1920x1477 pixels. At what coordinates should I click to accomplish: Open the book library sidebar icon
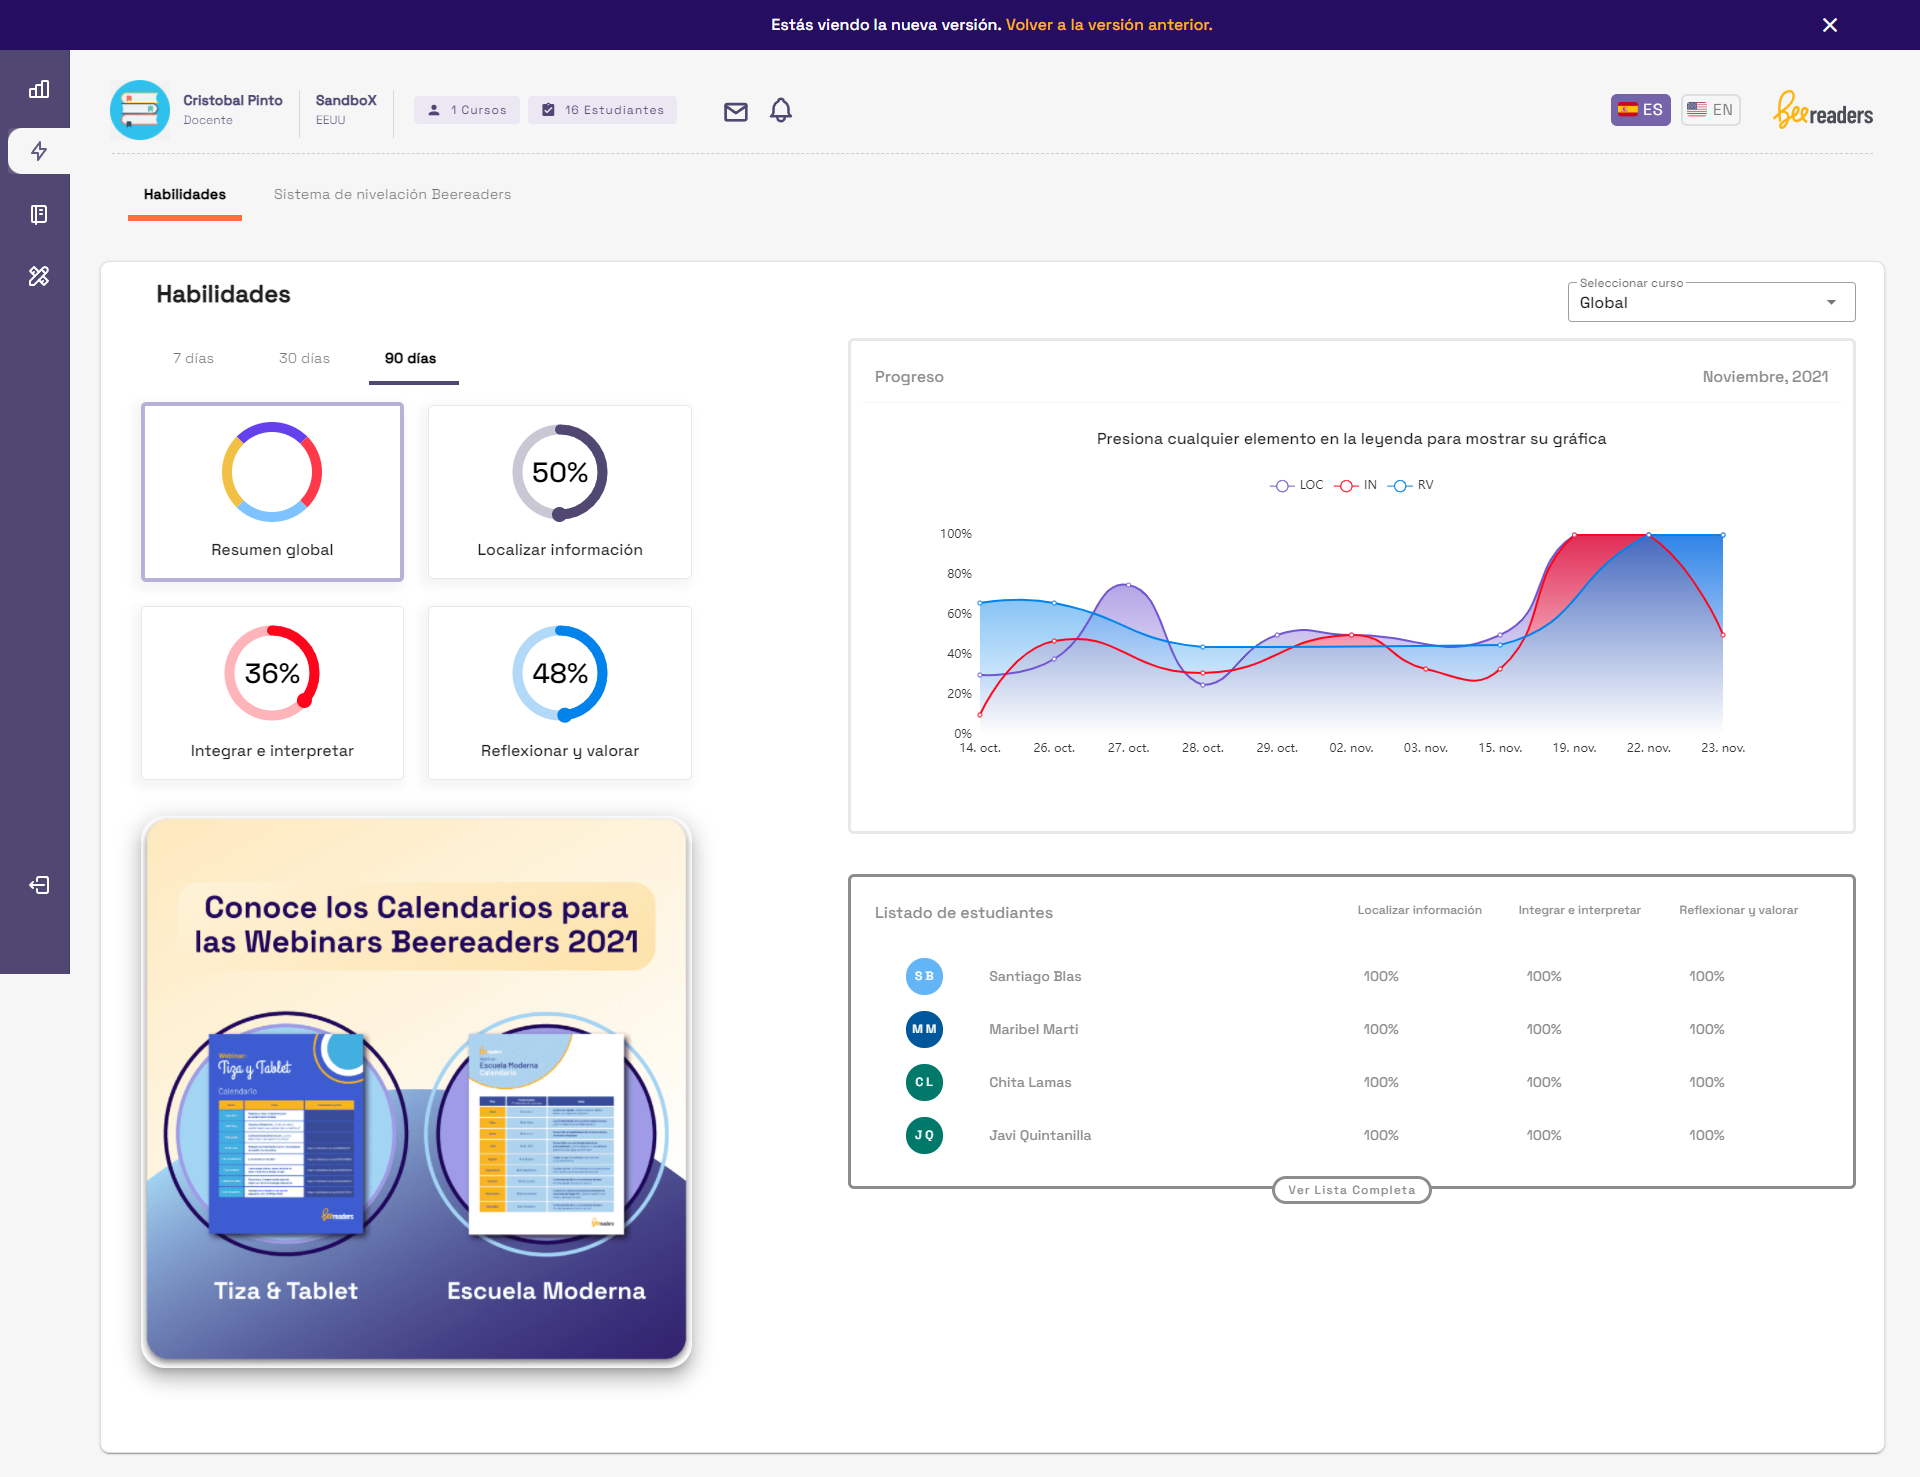click(x=39, y=214)
